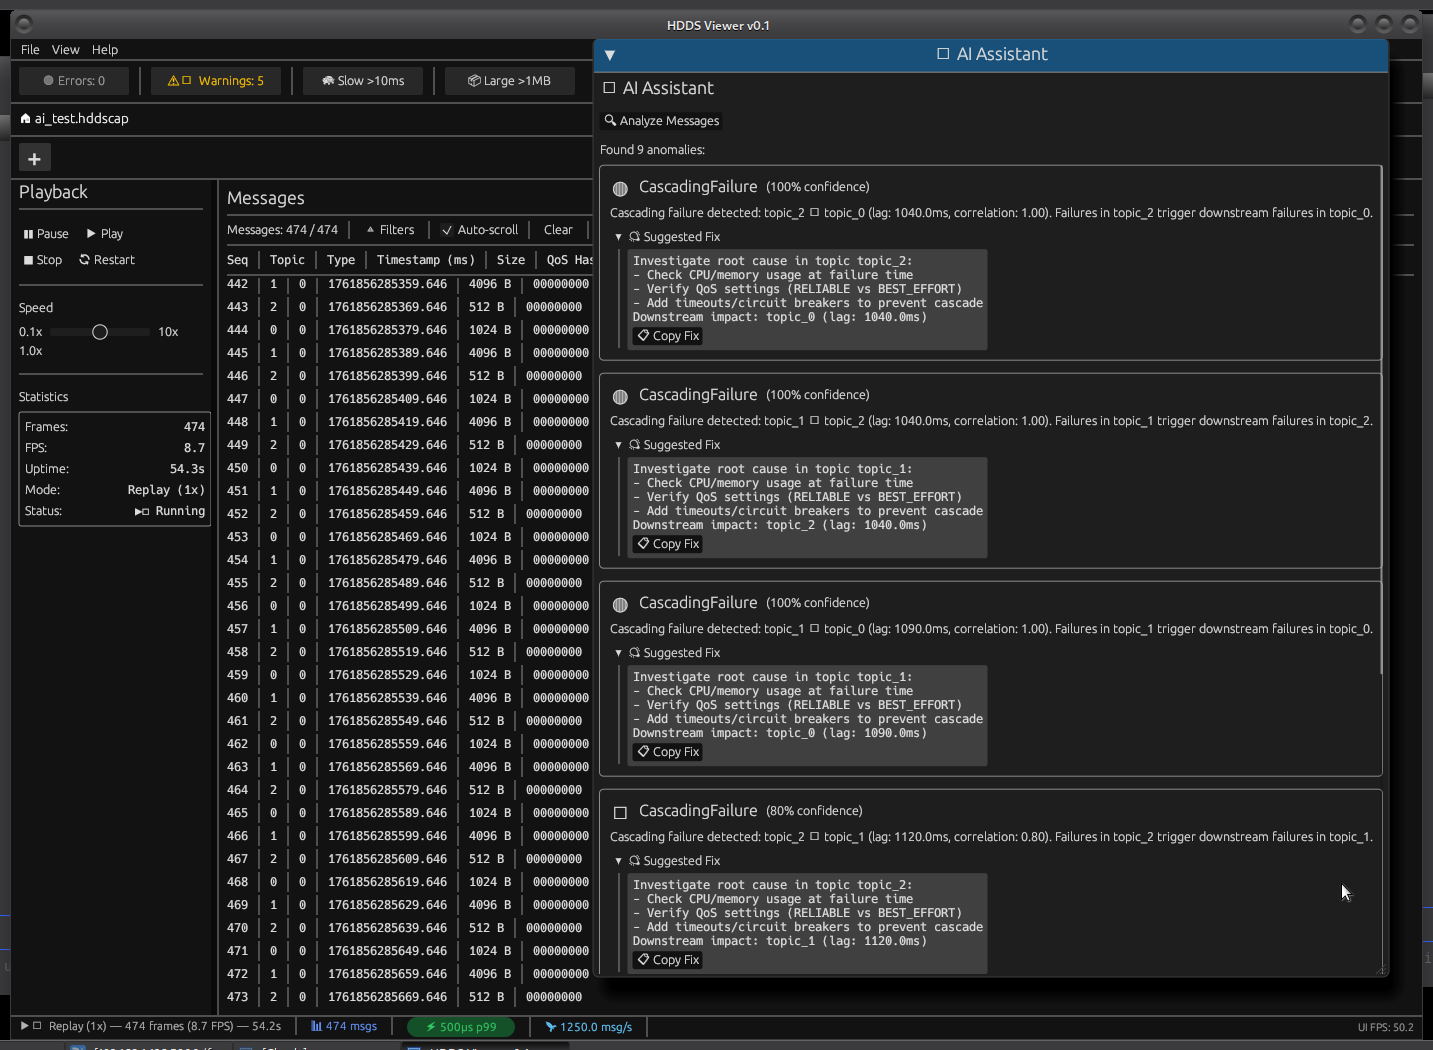Click the Seq column header
The image size is (1433, 1050).
[238, 260]
